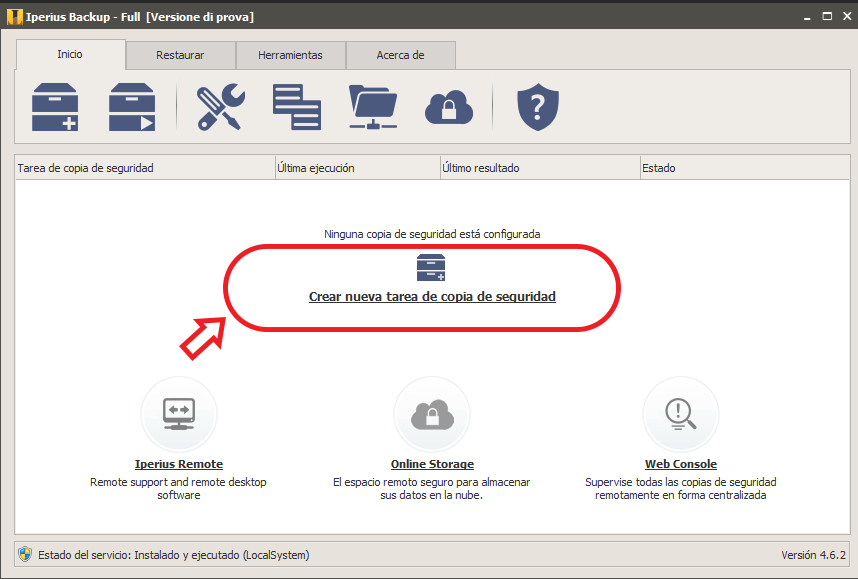Image resolution: width=858 pixels, height=579 pixels.
Task: Click the create new backup job toolbar icon
Action: click(55, 107)
